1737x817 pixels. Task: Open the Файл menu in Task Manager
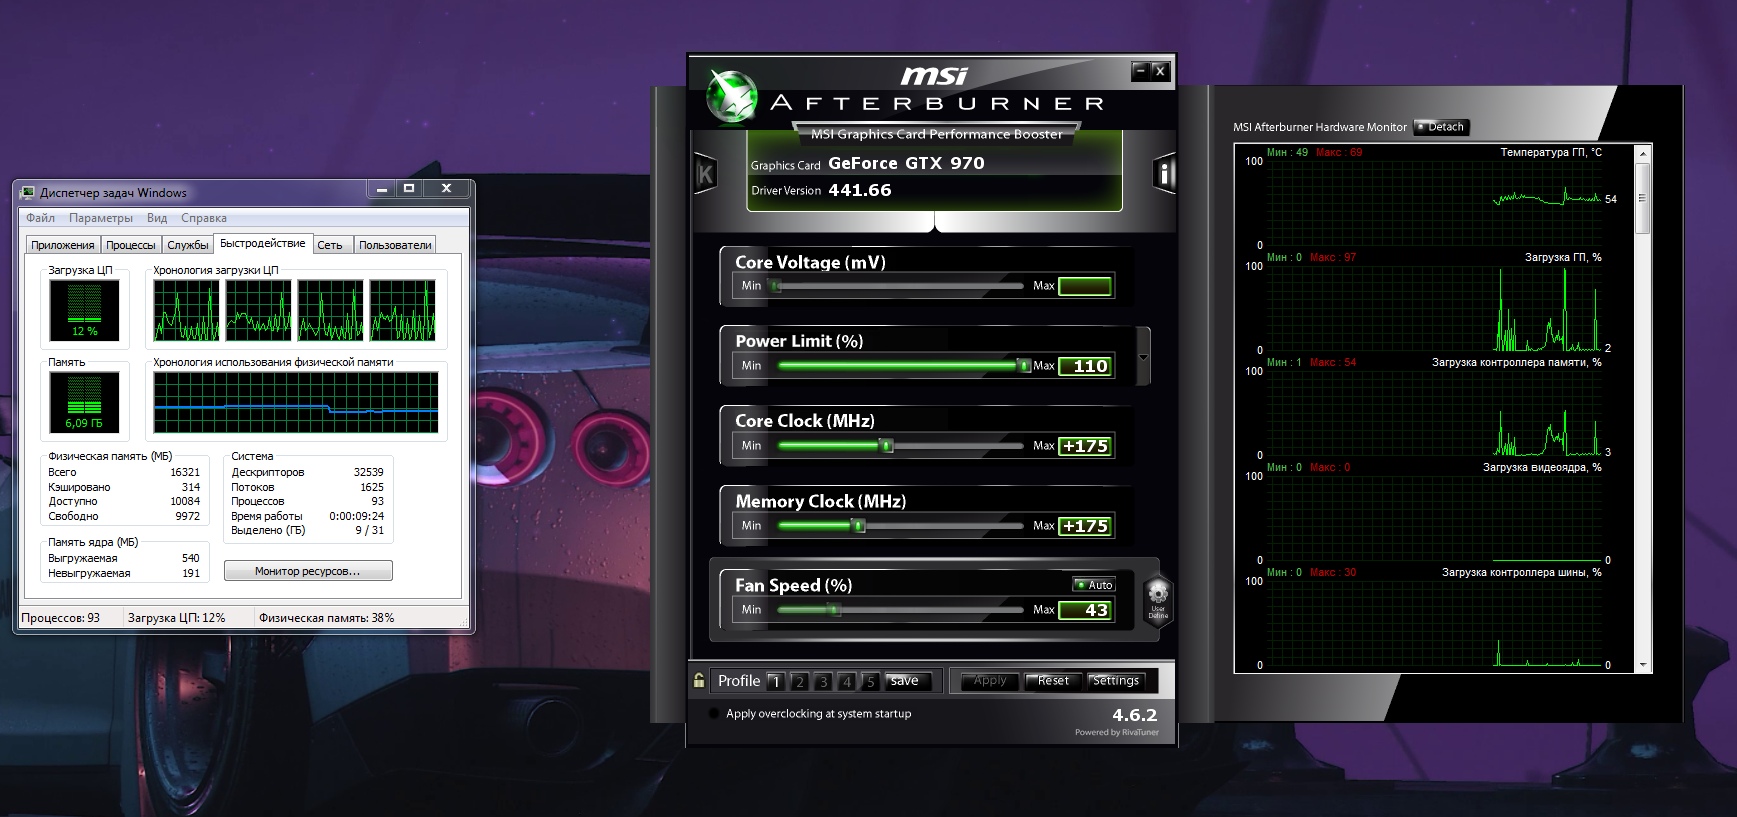pos(41,218)
